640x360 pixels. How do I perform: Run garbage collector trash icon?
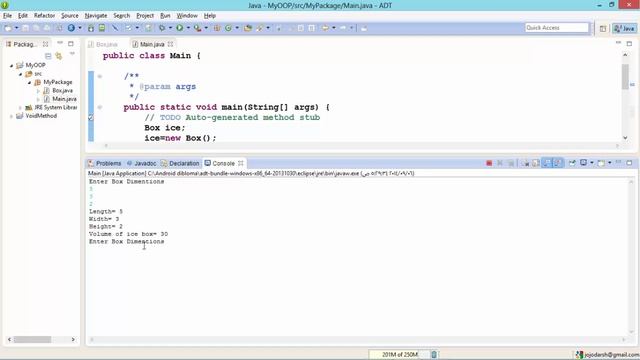pos(434,354)
